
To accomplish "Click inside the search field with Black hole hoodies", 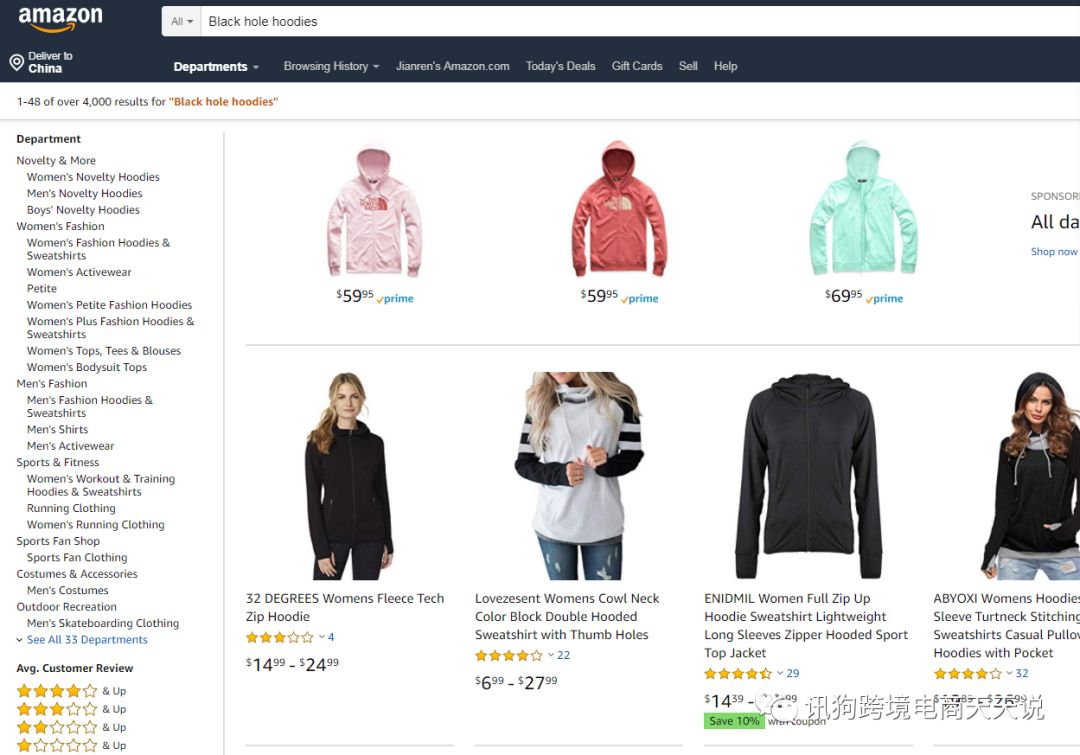I will [641, 21].
